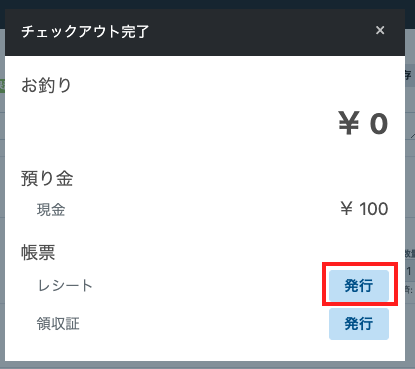Click the partially hidden 保存 button behind dialog

pyautogui.click(x=410, y=75)
